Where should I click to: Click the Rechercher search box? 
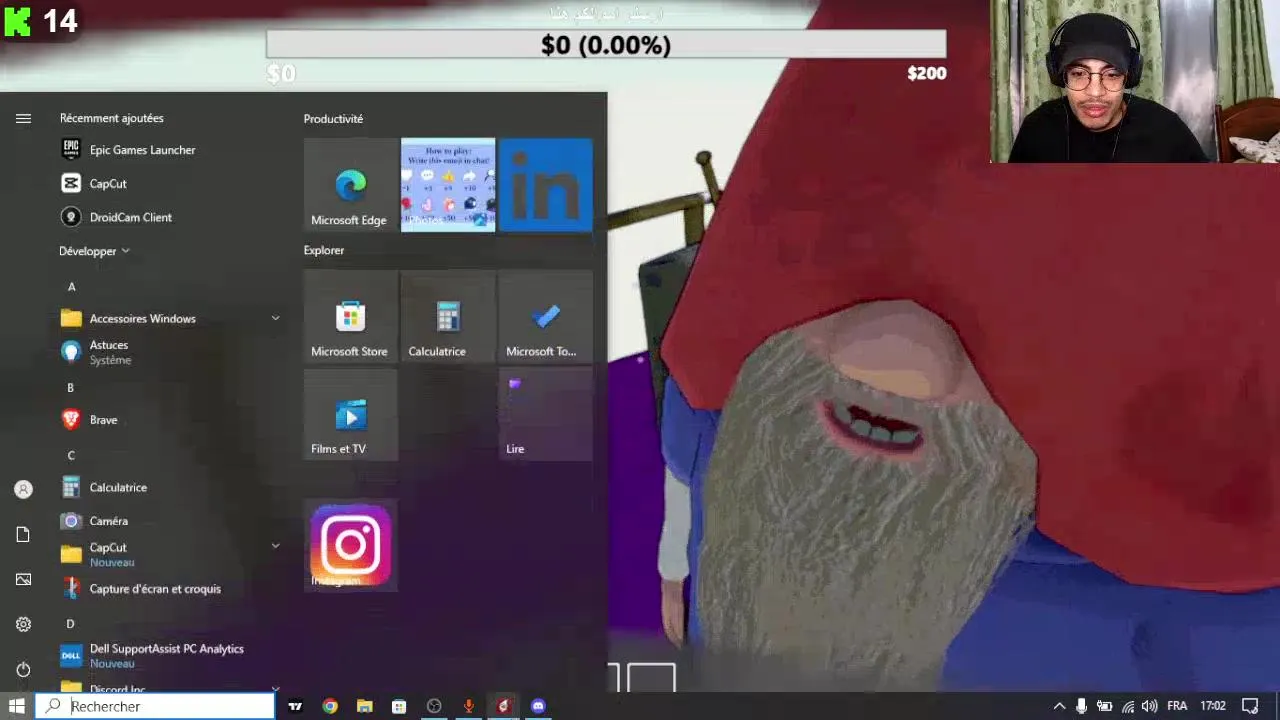[155, 706]
